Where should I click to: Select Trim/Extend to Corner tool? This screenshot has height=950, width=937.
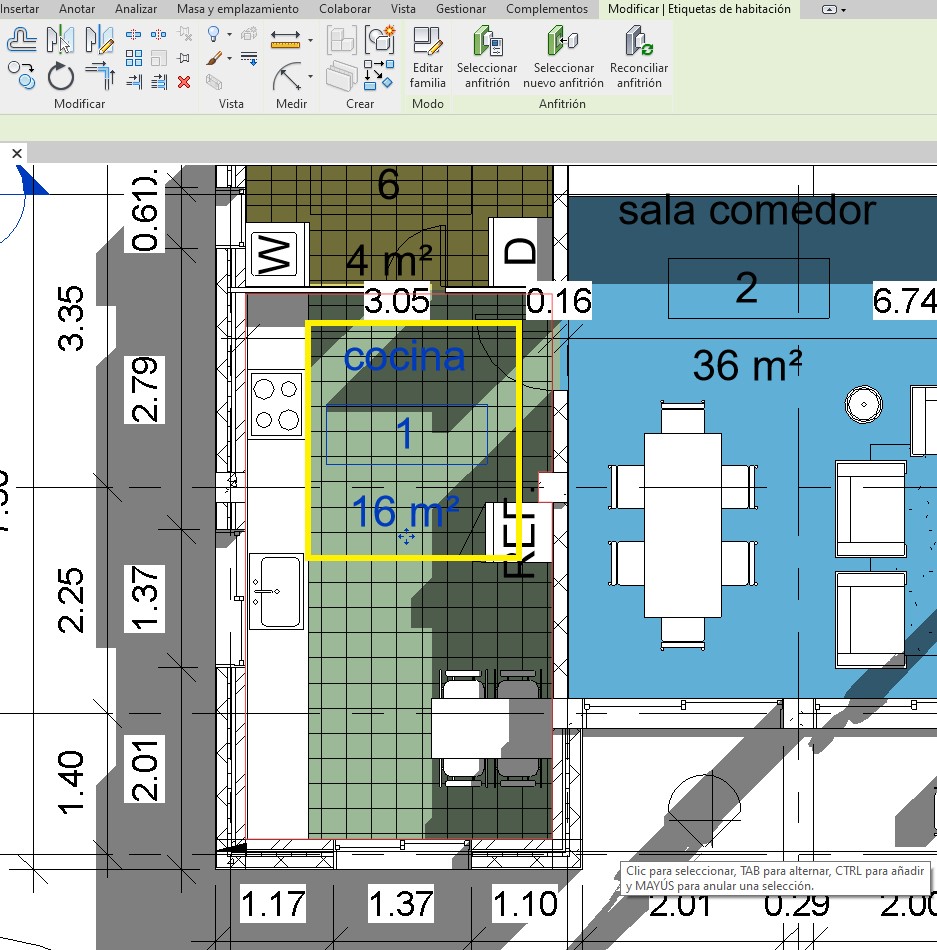[99, 75]
